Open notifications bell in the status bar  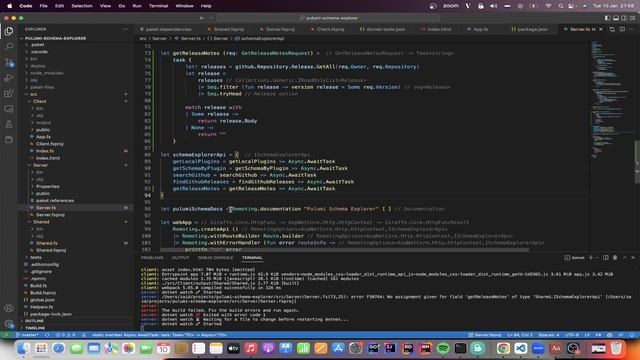coord(632,335)
